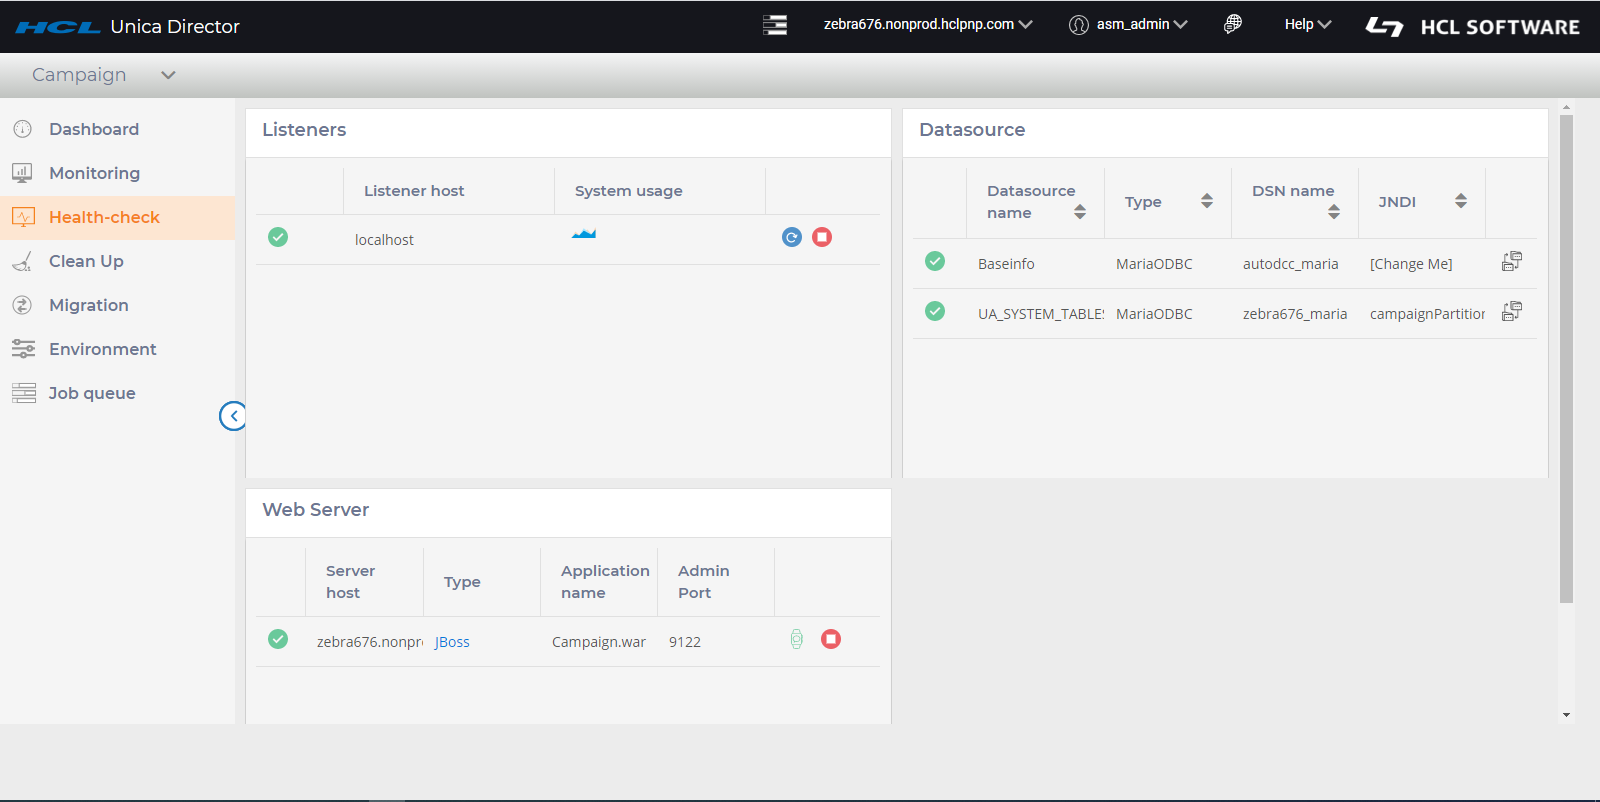Screen dimensions: 1600x802
Task: Collapse the left sidebar with arrow button
Action: click(x=233, y=416)
